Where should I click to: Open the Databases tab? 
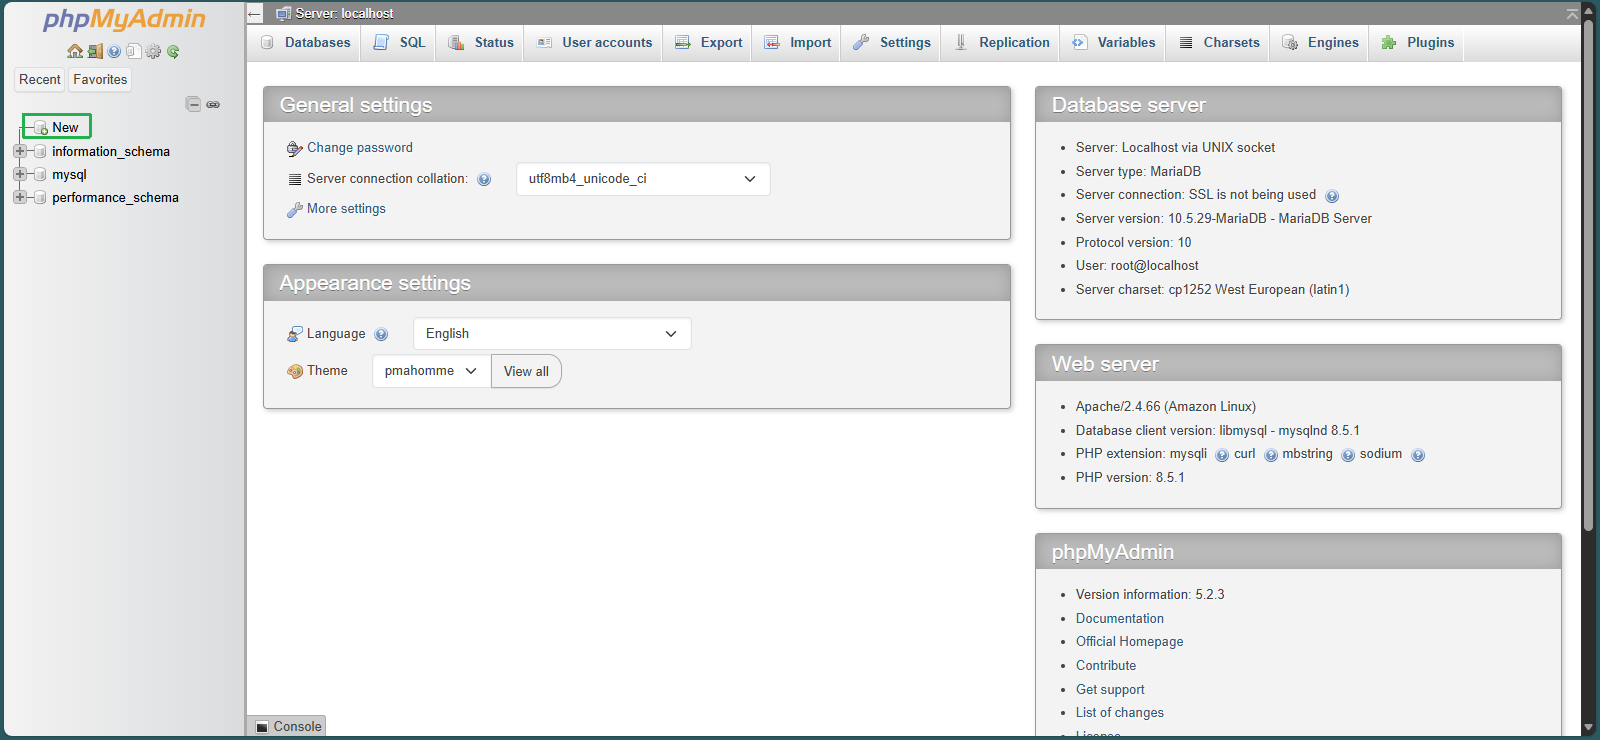tap(305, 43)
